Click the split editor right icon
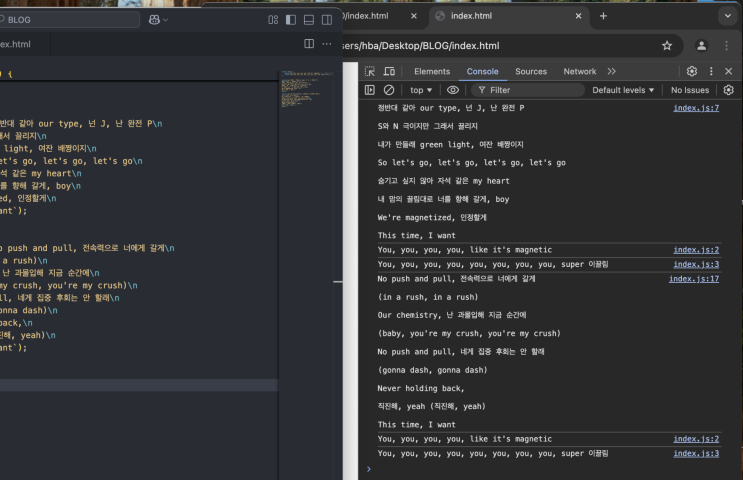The height and width of the screenshot is (480, 743). pyautogui.click(x=309, y=44)
